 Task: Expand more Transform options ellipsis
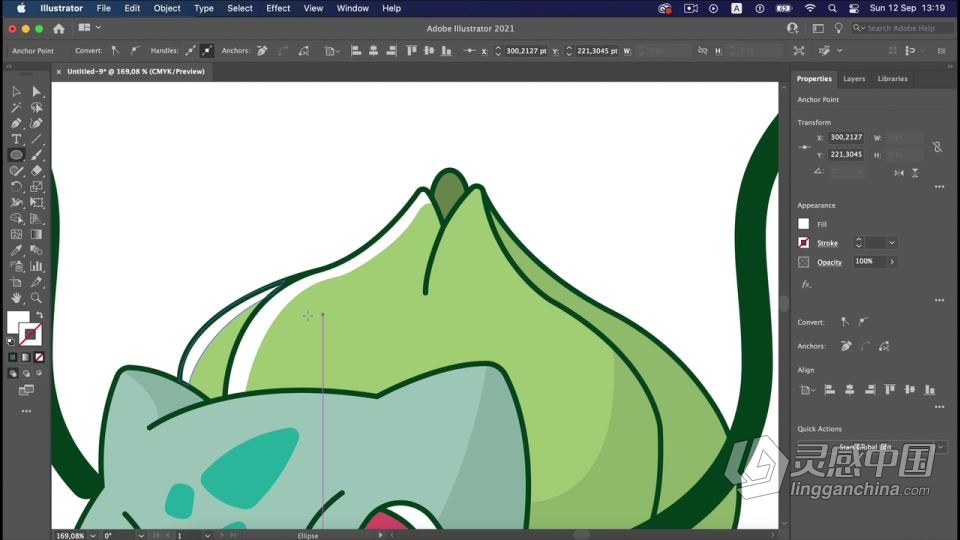tap(939, 186)
